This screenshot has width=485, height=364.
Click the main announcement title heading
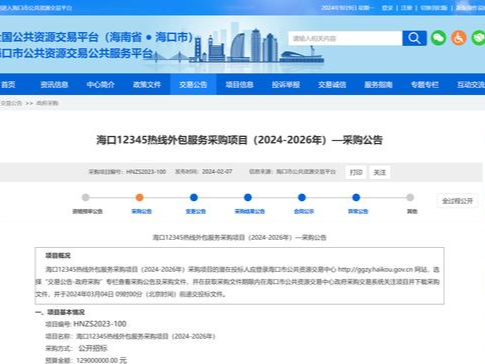(x=239, y=140)
